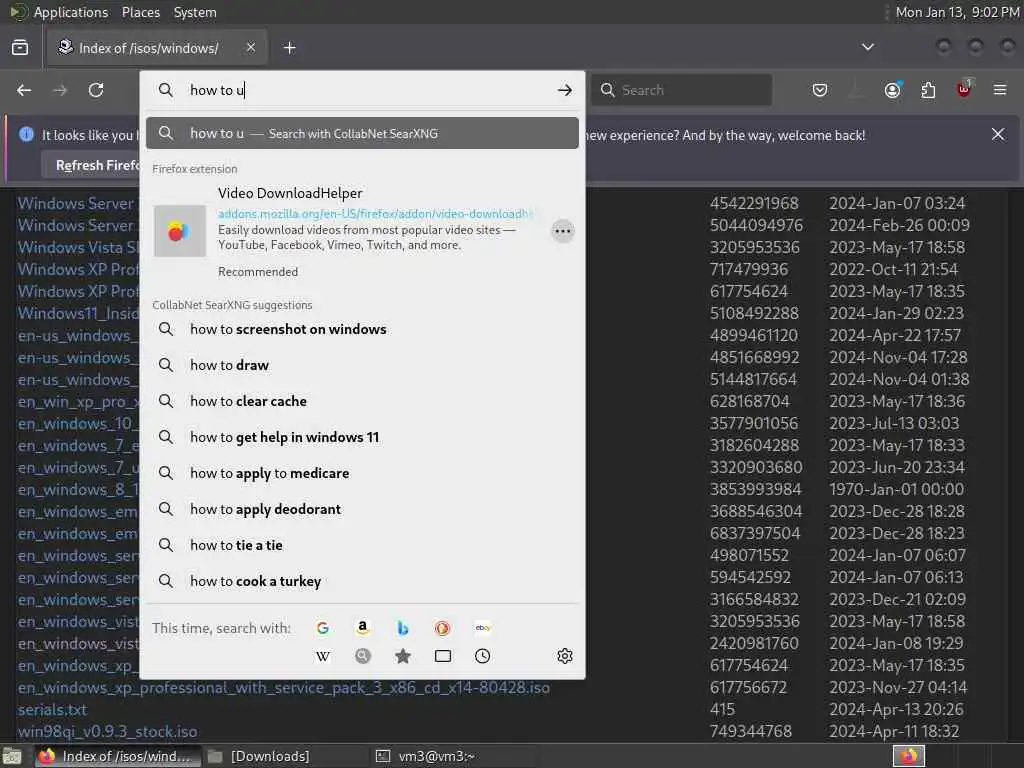Search with the magnifier search engine icon
Screen dimensions: 1024x768
[362, 656]
